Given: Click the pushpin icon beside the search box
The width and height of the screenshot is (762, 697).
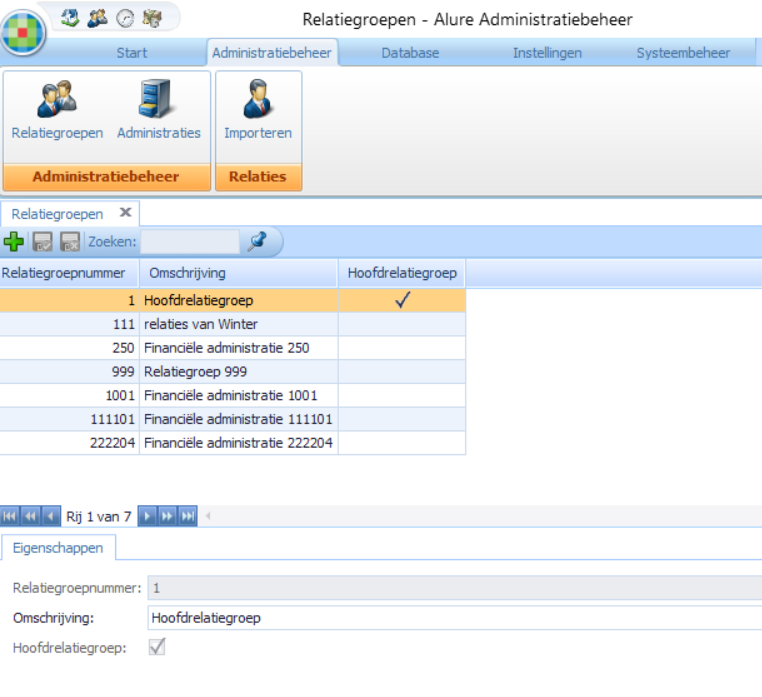Looking at the screenshot, I should click(258, 241).
